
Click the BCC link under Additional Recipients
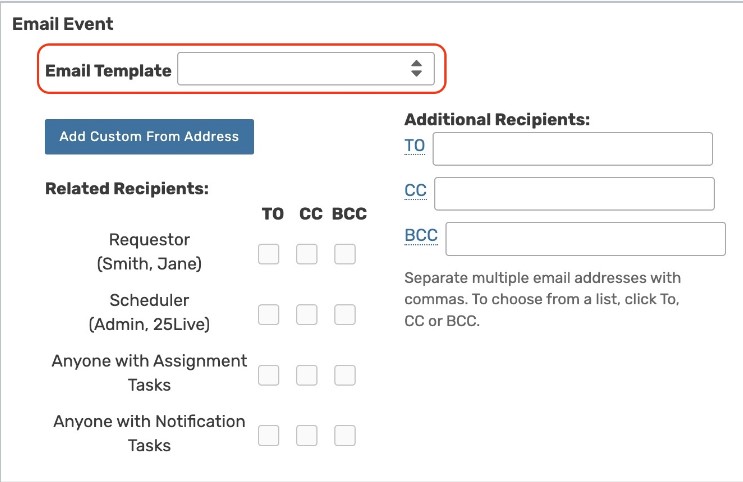click(x=421, y=236)
